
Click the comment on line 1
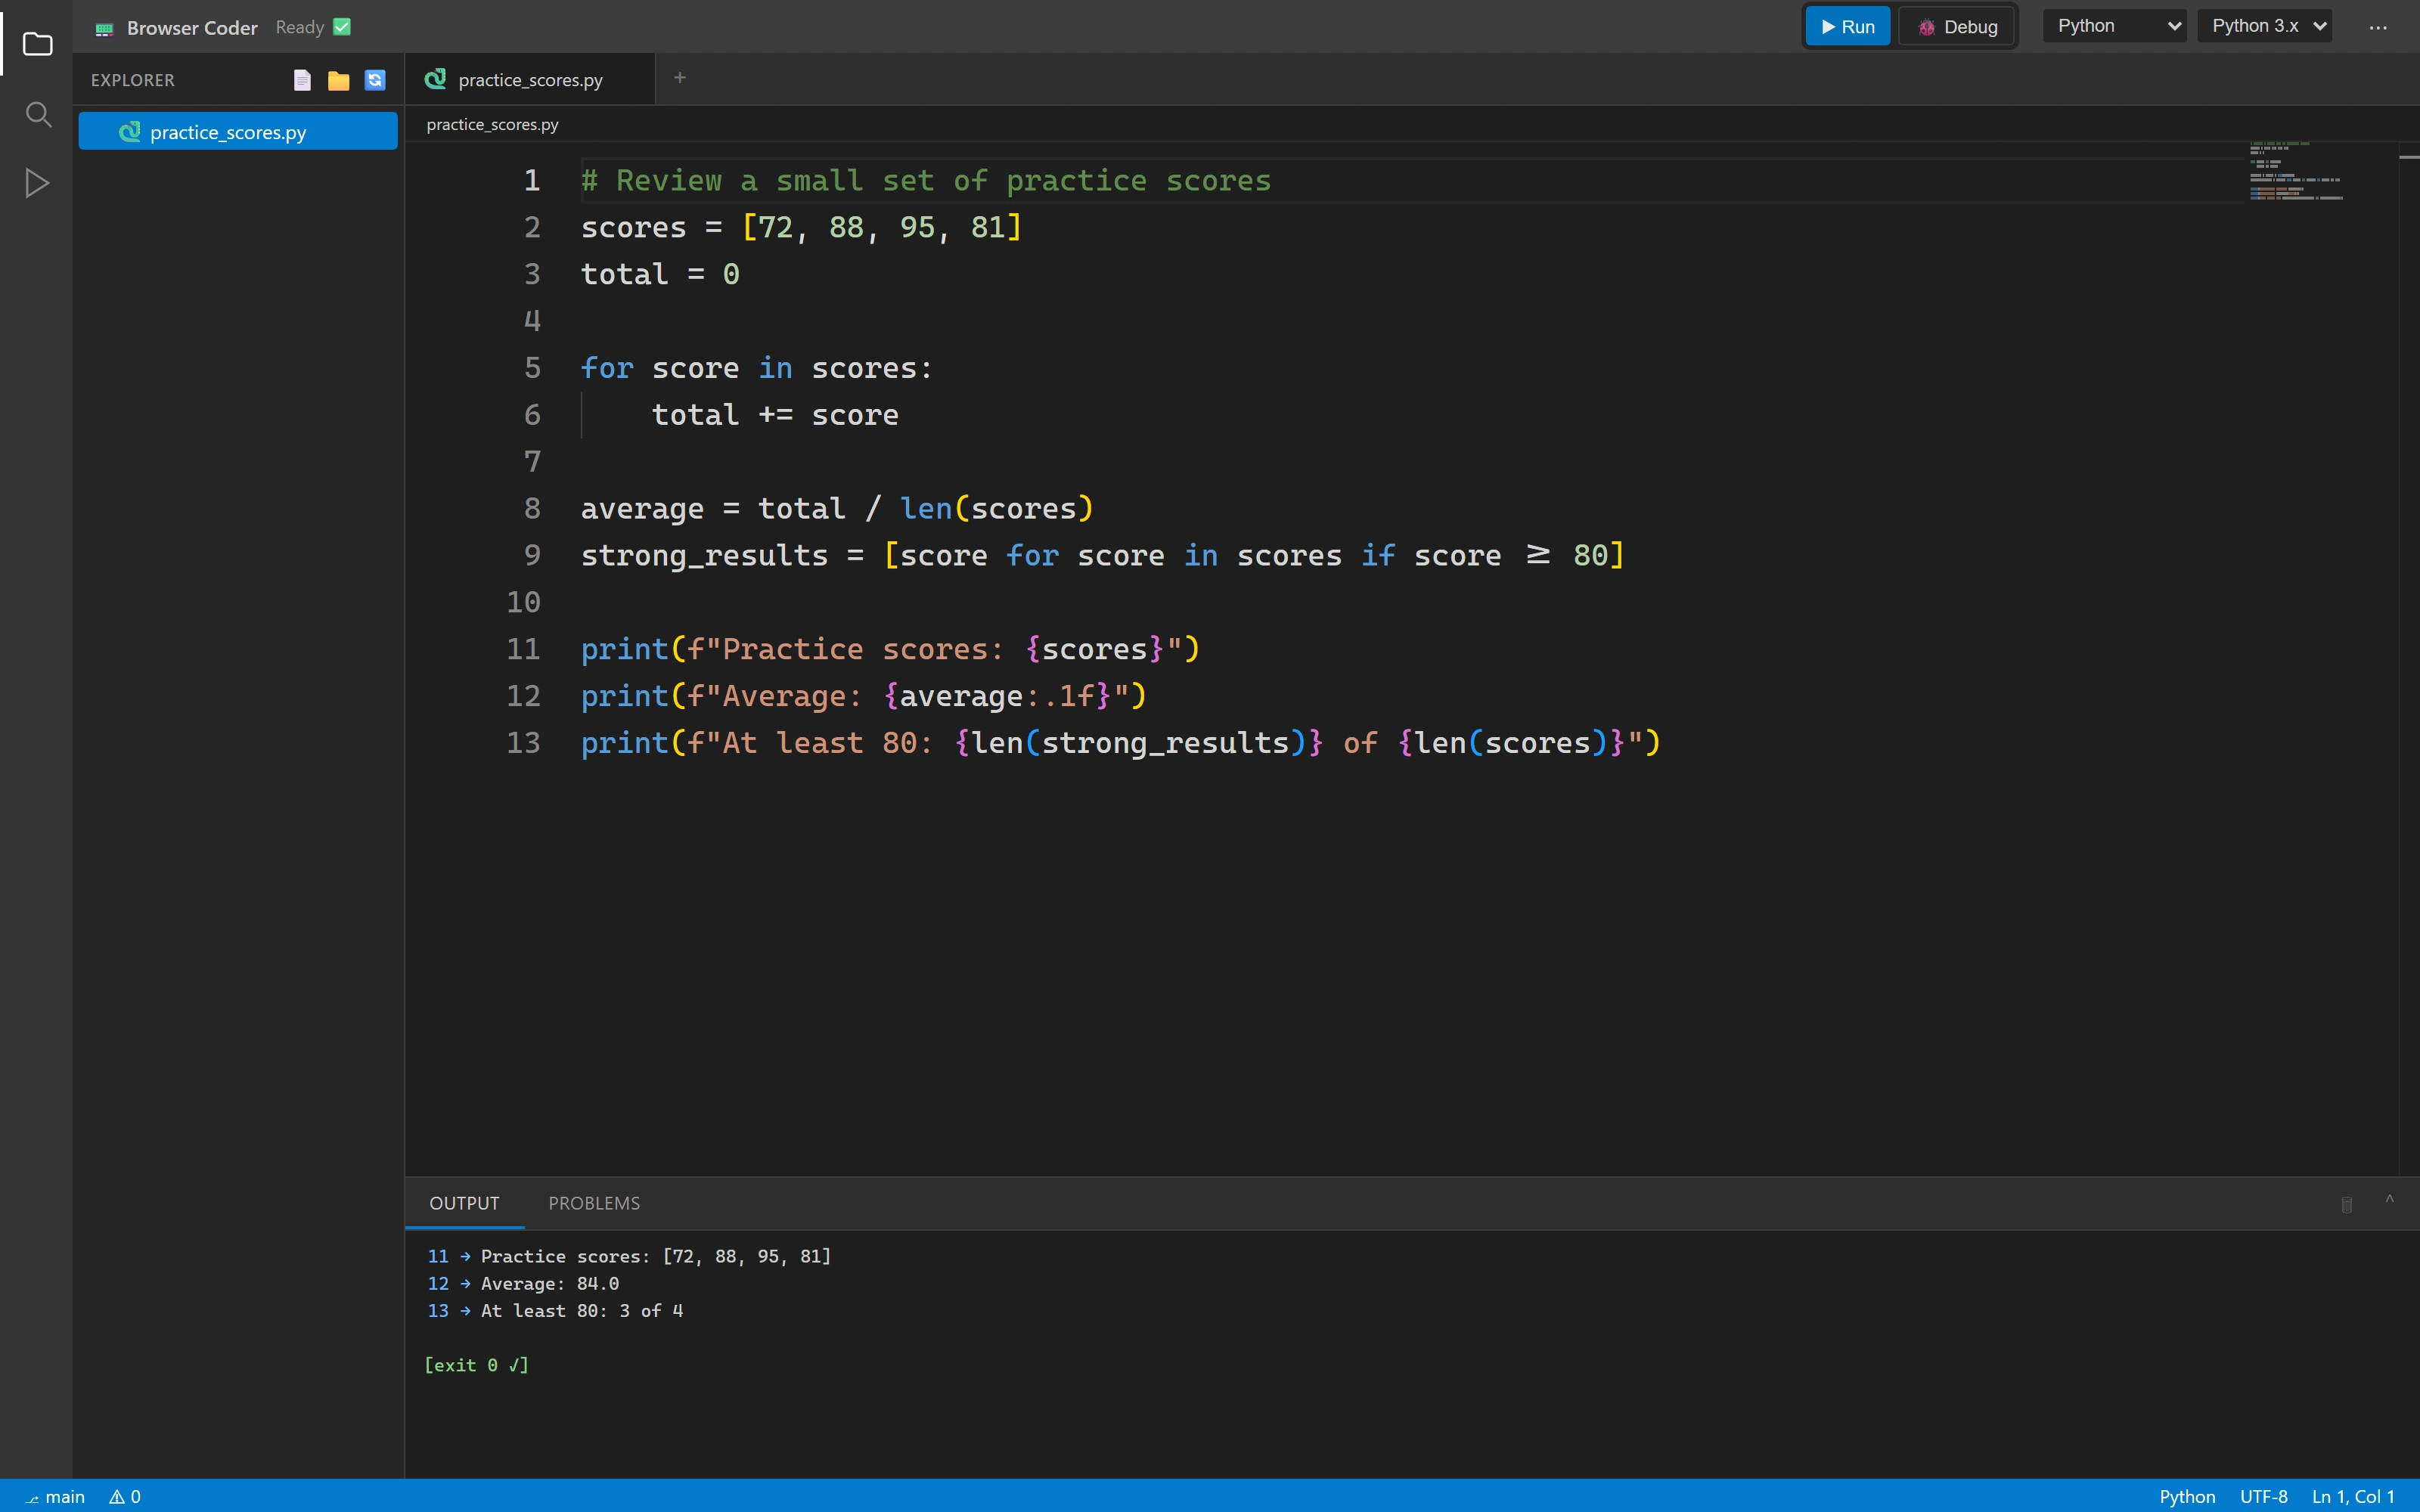pyautogui.click(x=926, y=181)
